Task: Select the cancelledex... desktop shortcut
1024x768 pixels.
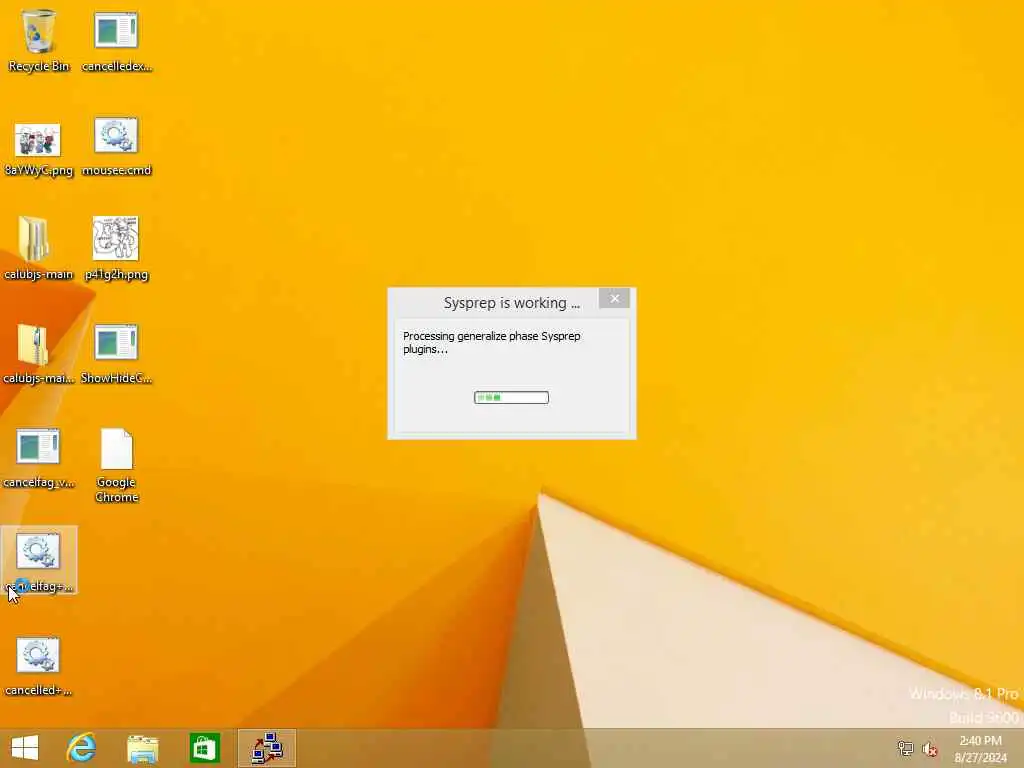Action: tap(116, 40)
